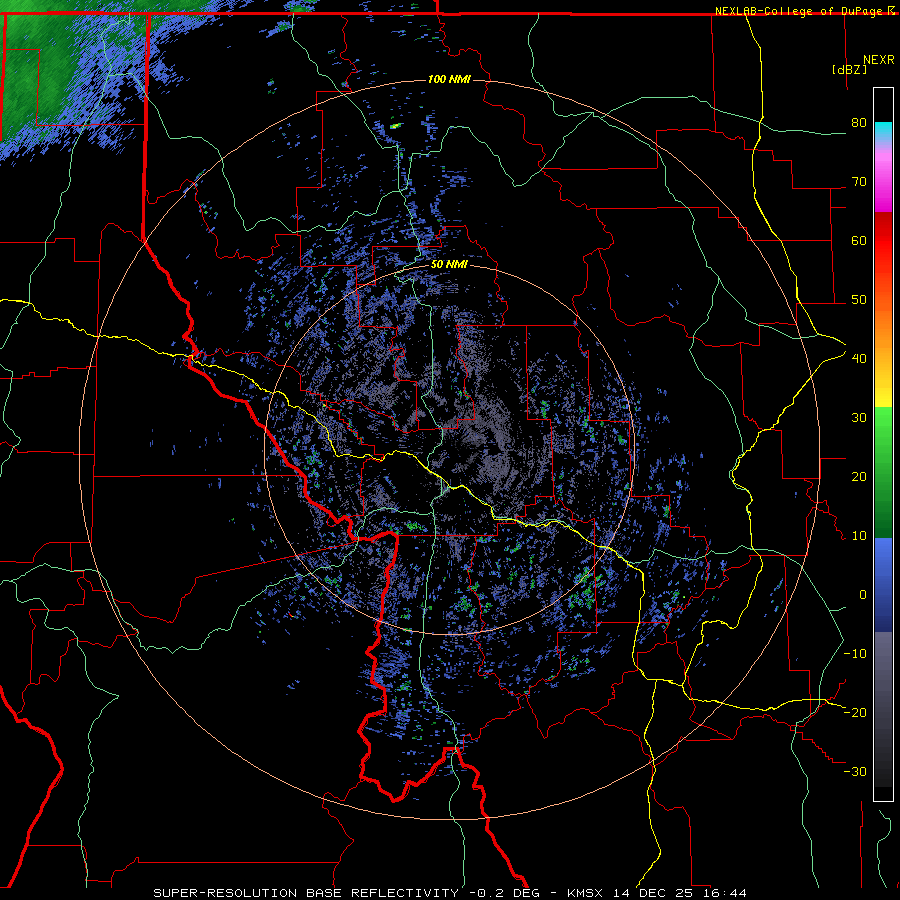Click the [dBZ] units label
Image resolution: width=900 pixels, height=900 pixels.
[849, 69]
